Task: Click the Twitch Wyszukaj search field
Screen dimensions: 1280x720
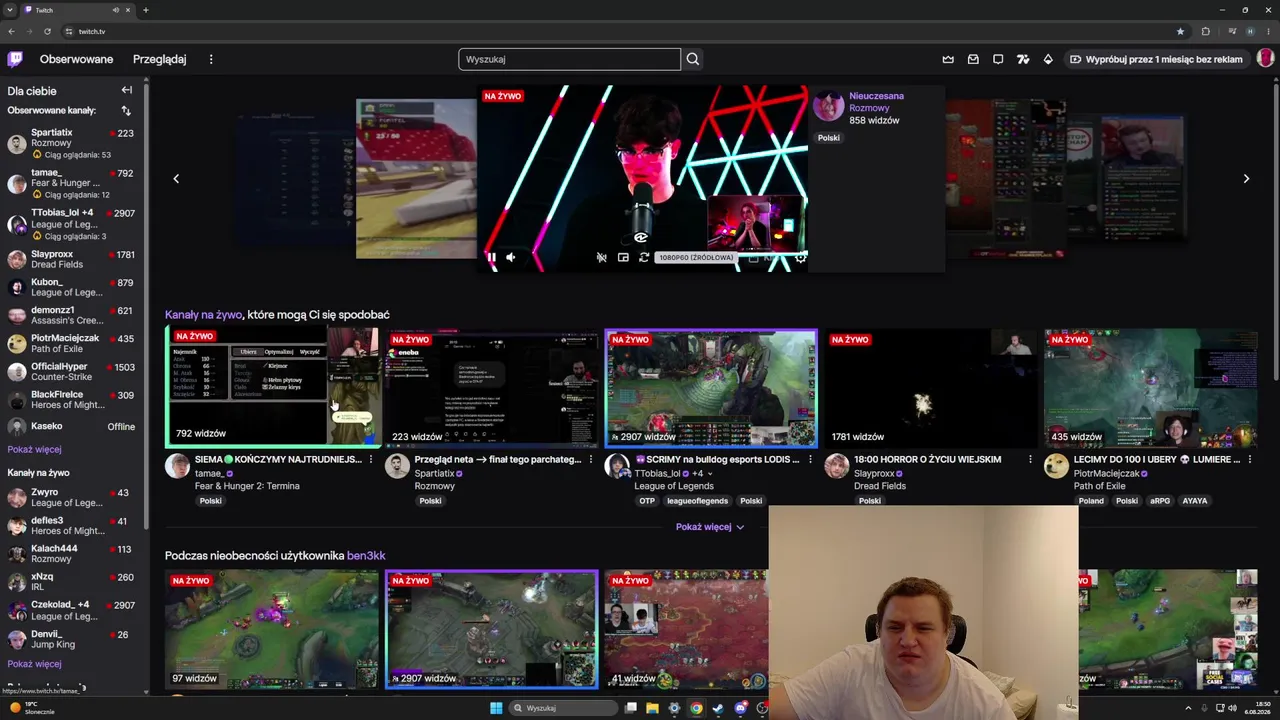Action: click(x=569, y=59)
